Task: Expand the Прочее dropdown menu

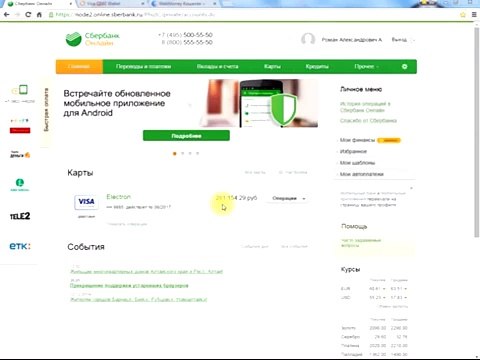Action: coord(366,66)
